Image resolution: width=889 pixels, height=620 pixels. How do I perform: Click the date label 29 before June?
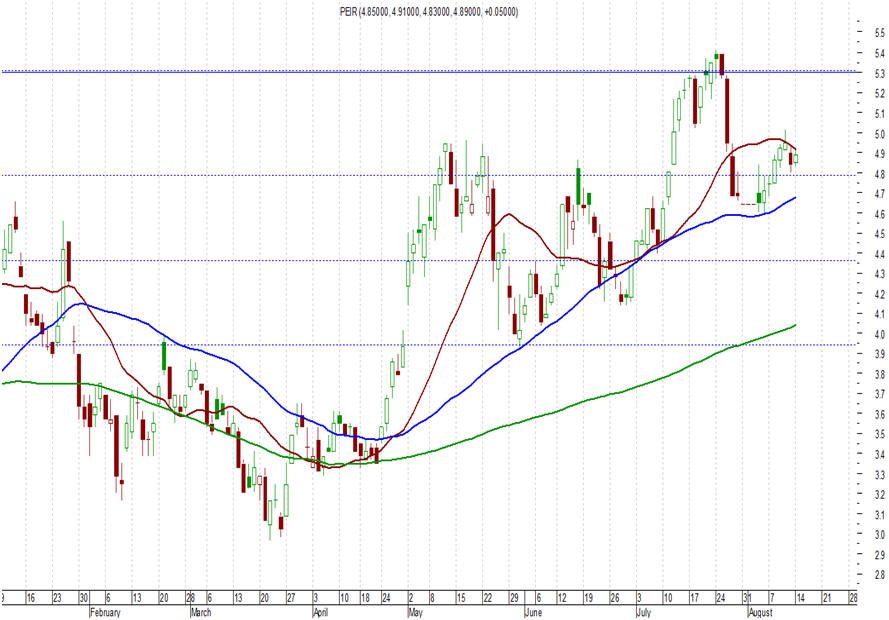tap(514, 598)
